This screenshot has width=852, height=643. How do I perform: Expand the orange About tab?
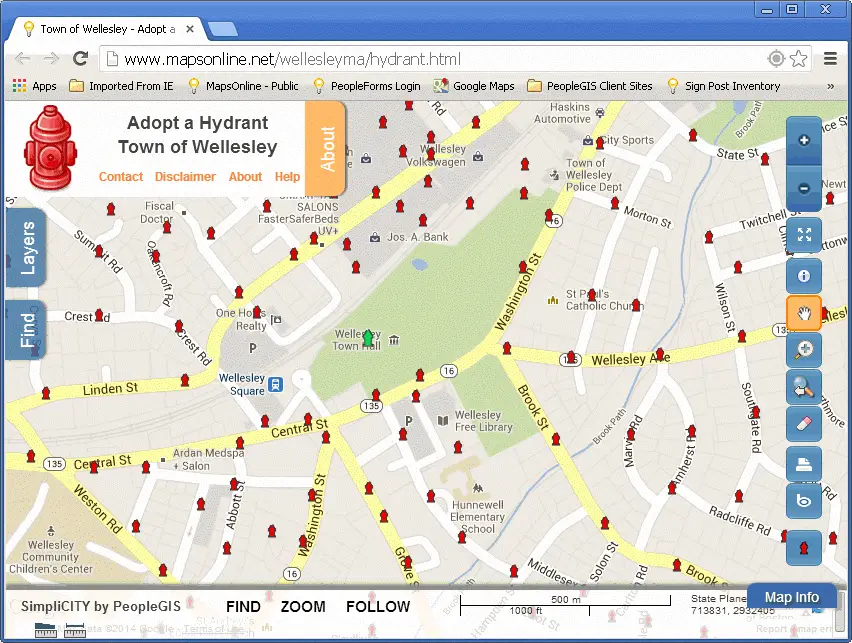325,148
